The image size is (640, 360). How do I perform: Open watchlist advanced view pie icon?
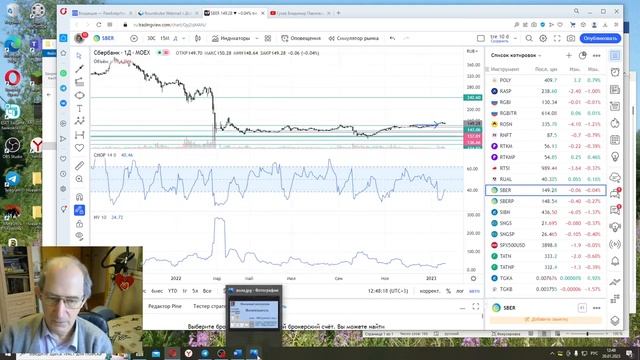click(582, 55)
